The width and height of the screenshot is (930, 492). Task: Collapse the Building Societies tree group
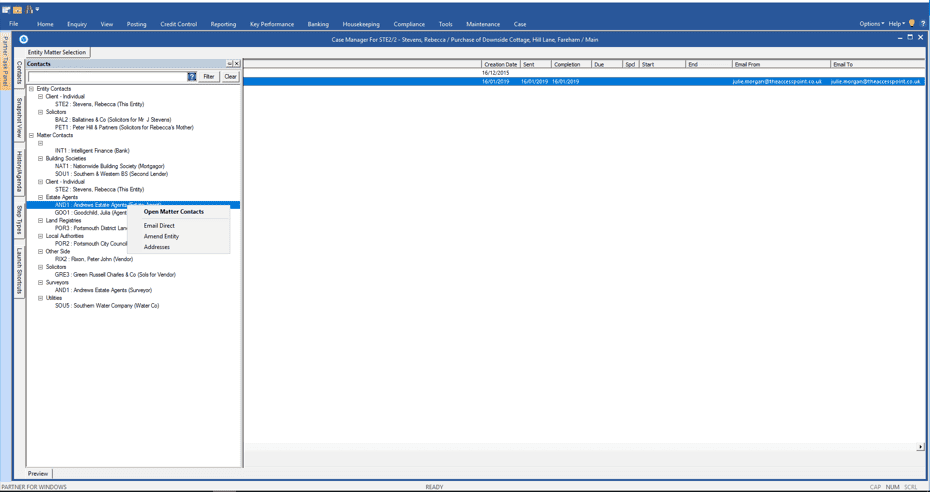tap(41, 159)
